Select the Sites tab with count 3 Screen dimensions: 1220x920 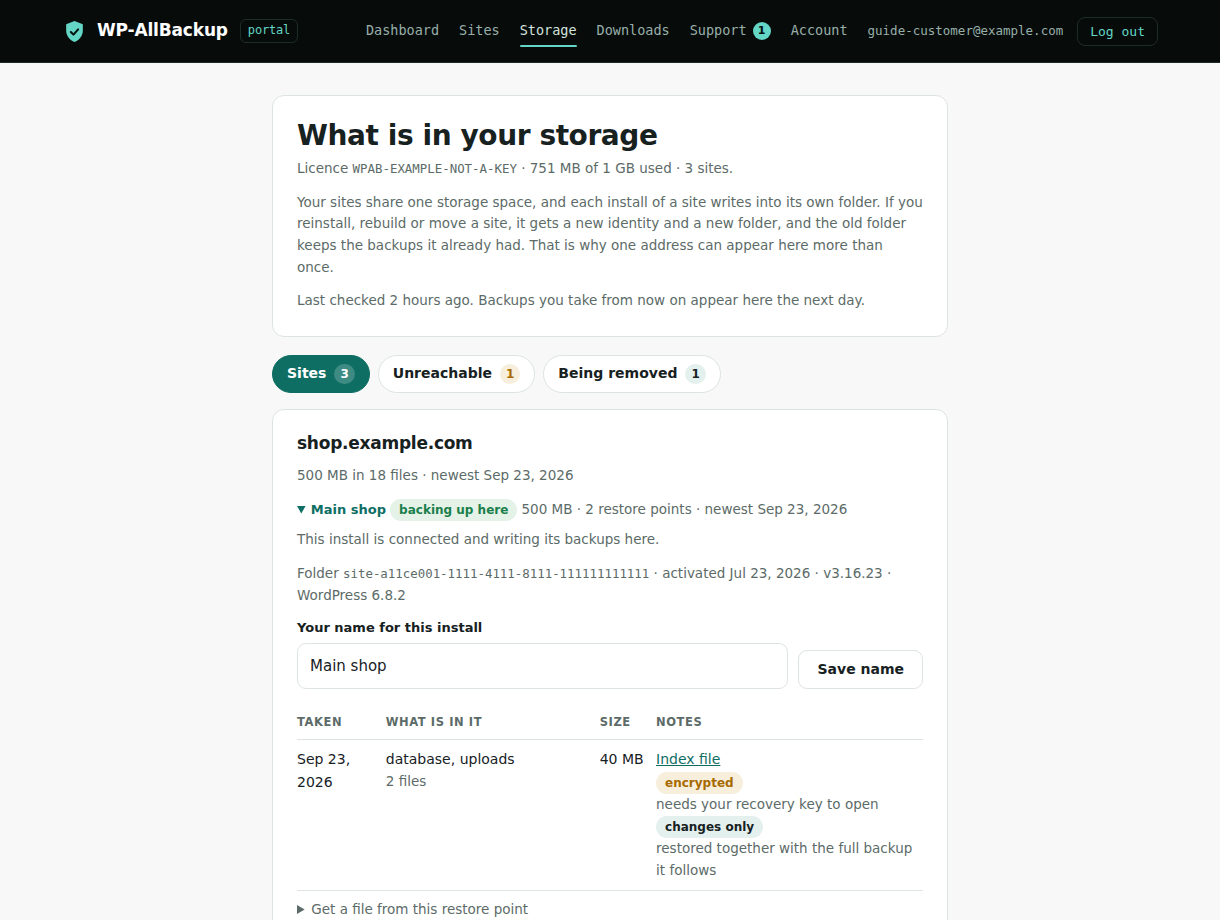click(x=321, y=374)
